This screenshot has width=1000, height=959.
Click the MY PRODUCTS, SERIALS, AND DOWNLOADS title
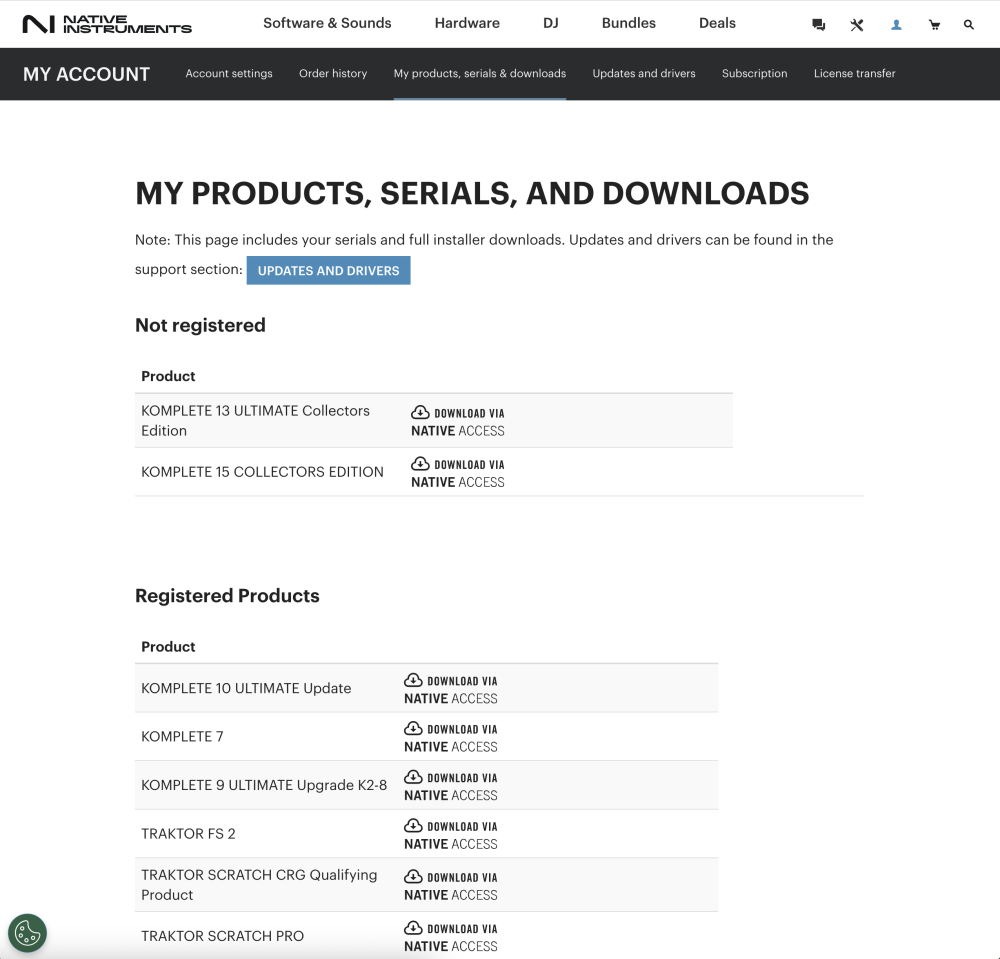(472, 193)
